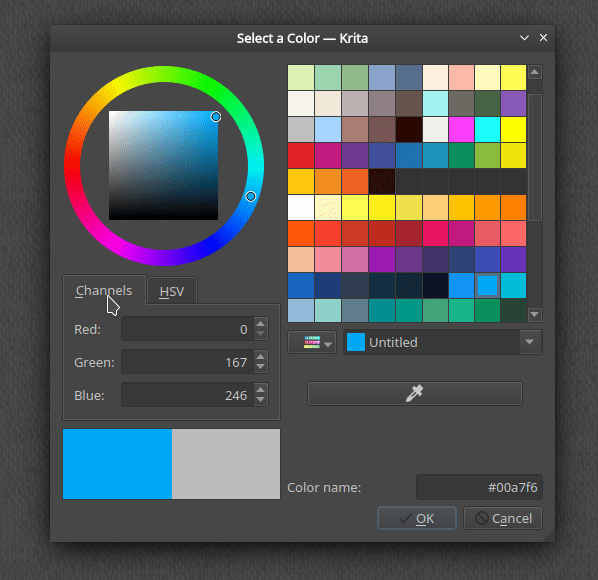Open dropdown arrow beside palette icon
This screenshot has width=598, height=580.
pyautogui.click(x=328, y=344)
